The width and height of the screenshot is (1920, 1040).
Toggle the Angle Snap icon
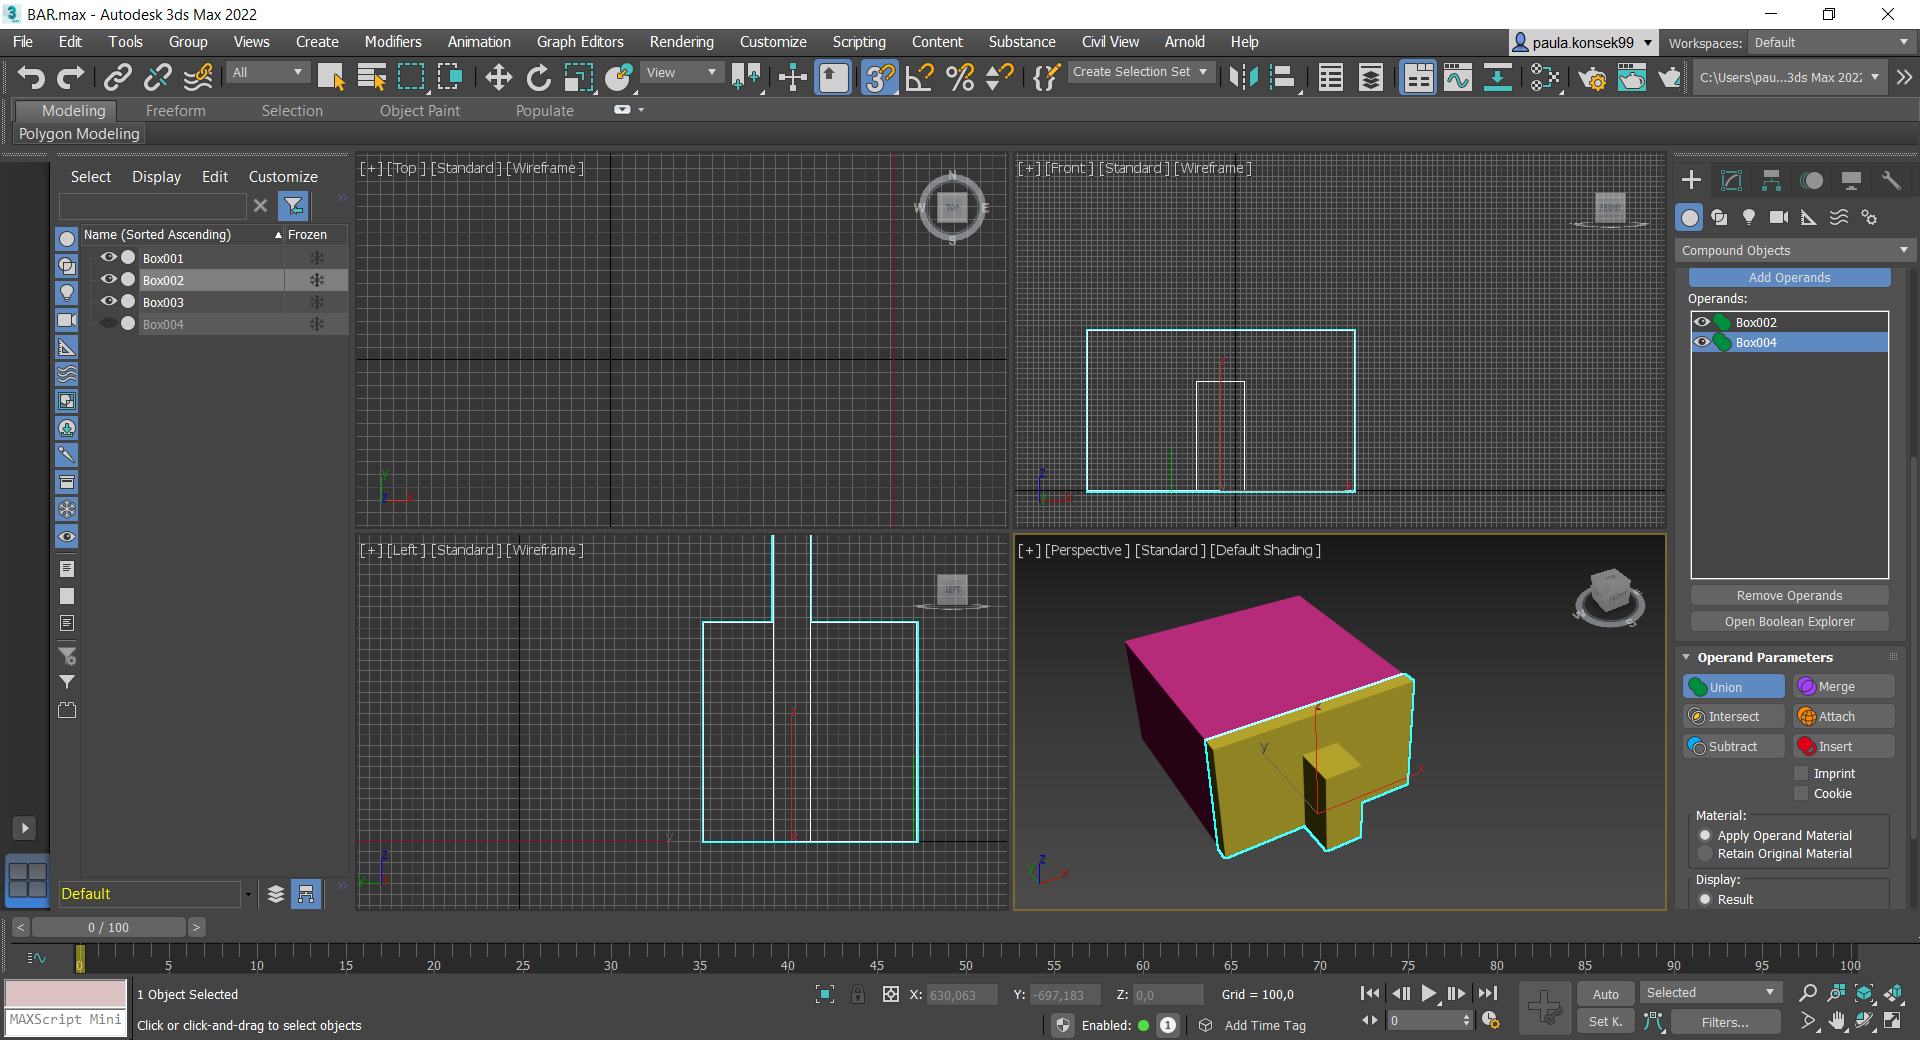(920, 77)
